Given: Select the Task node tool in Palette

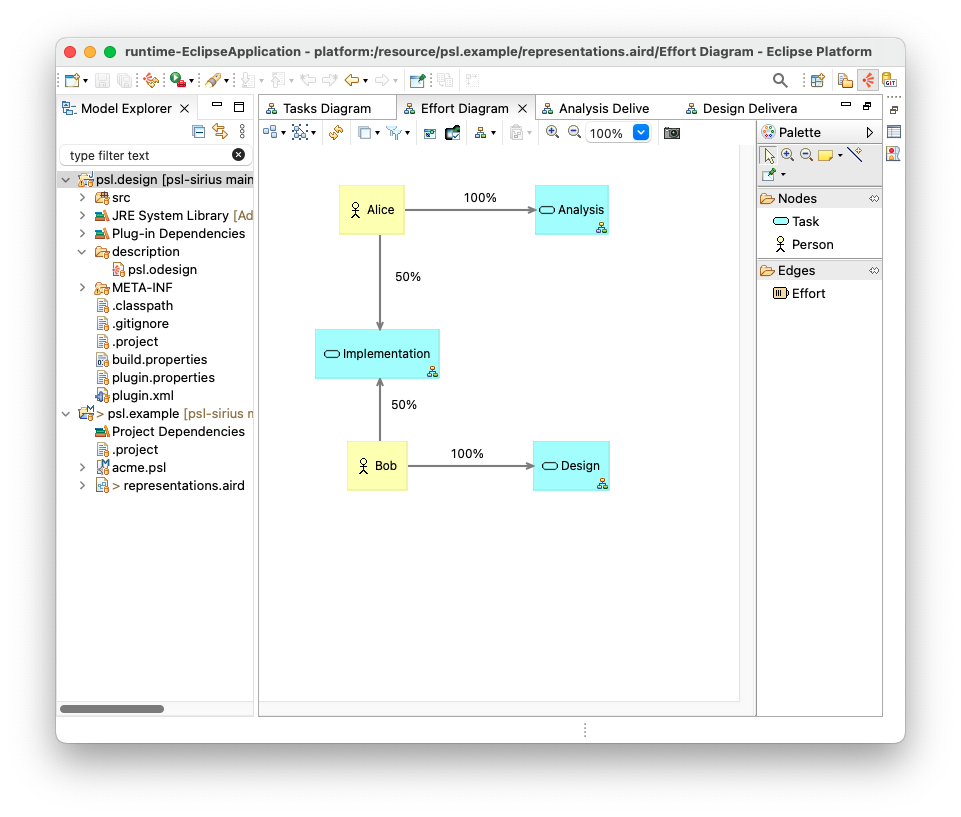Looking at the screenshot, I should pyautogui.click(x=805, y=222).
